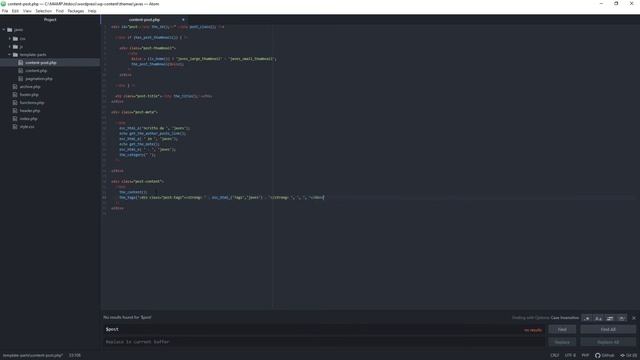Viewport: 640px width, 360px height.
Task: Change the PHP grammar selector
Action: coord(585,356)
